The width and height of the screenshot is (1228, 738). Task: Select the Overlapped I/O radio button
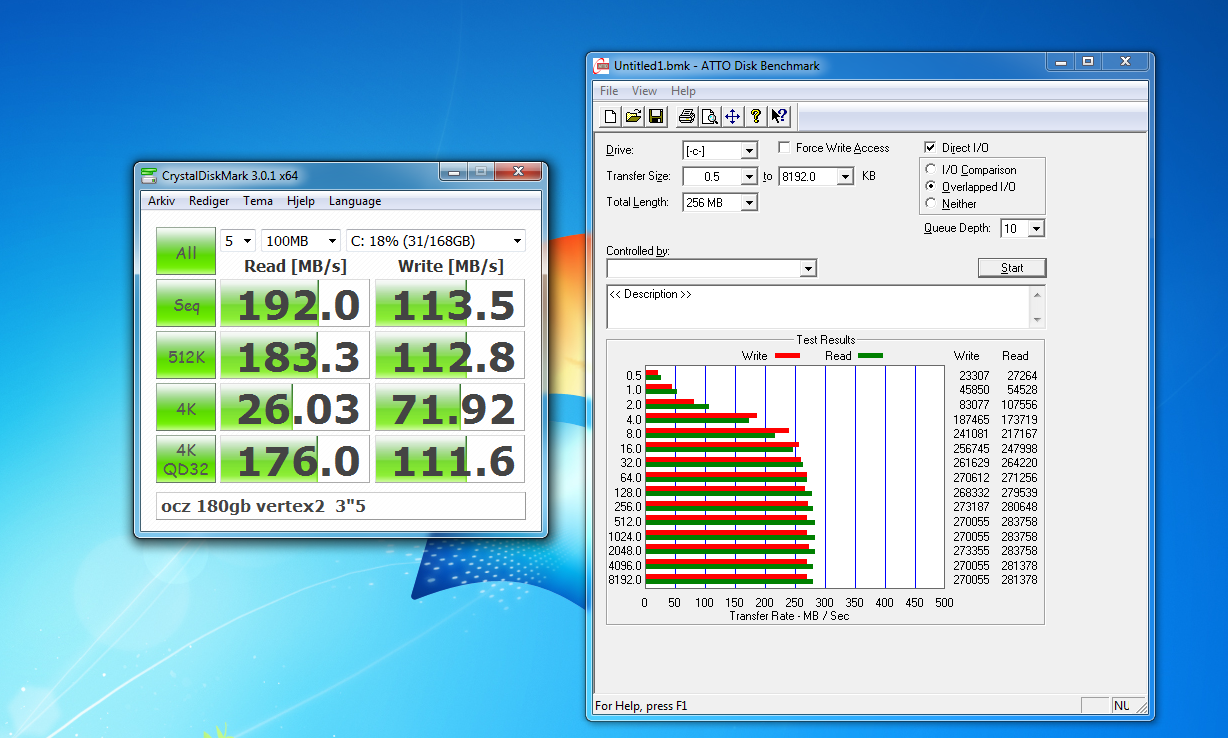932,186
